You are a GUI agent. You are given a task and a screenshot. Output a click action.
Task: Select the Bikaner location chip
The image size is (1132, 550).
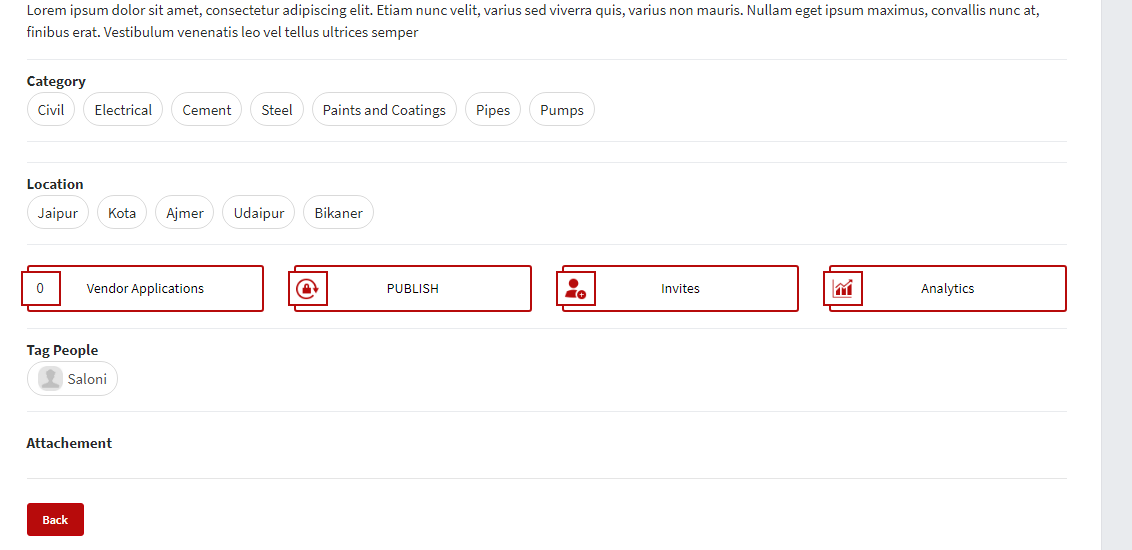pyautogui.click(x=338, y=213)
